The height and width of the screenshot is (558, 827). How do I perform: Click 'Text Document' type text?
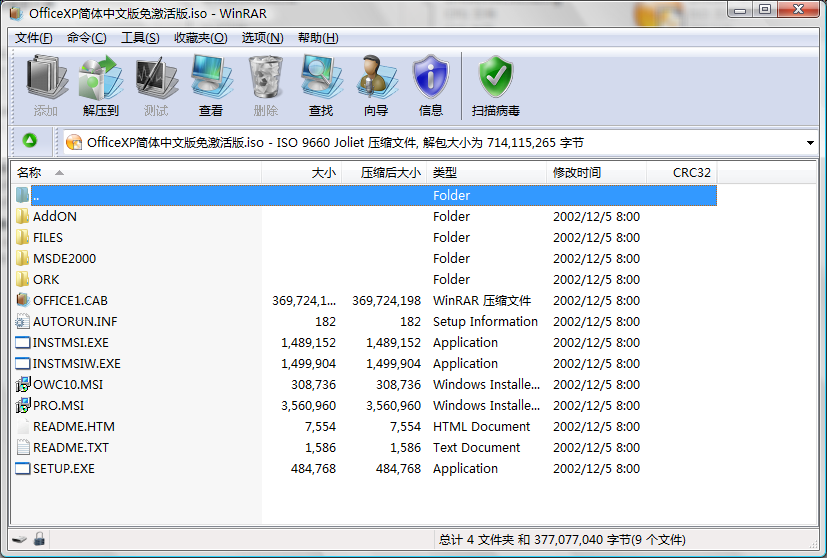click(477, 448)
